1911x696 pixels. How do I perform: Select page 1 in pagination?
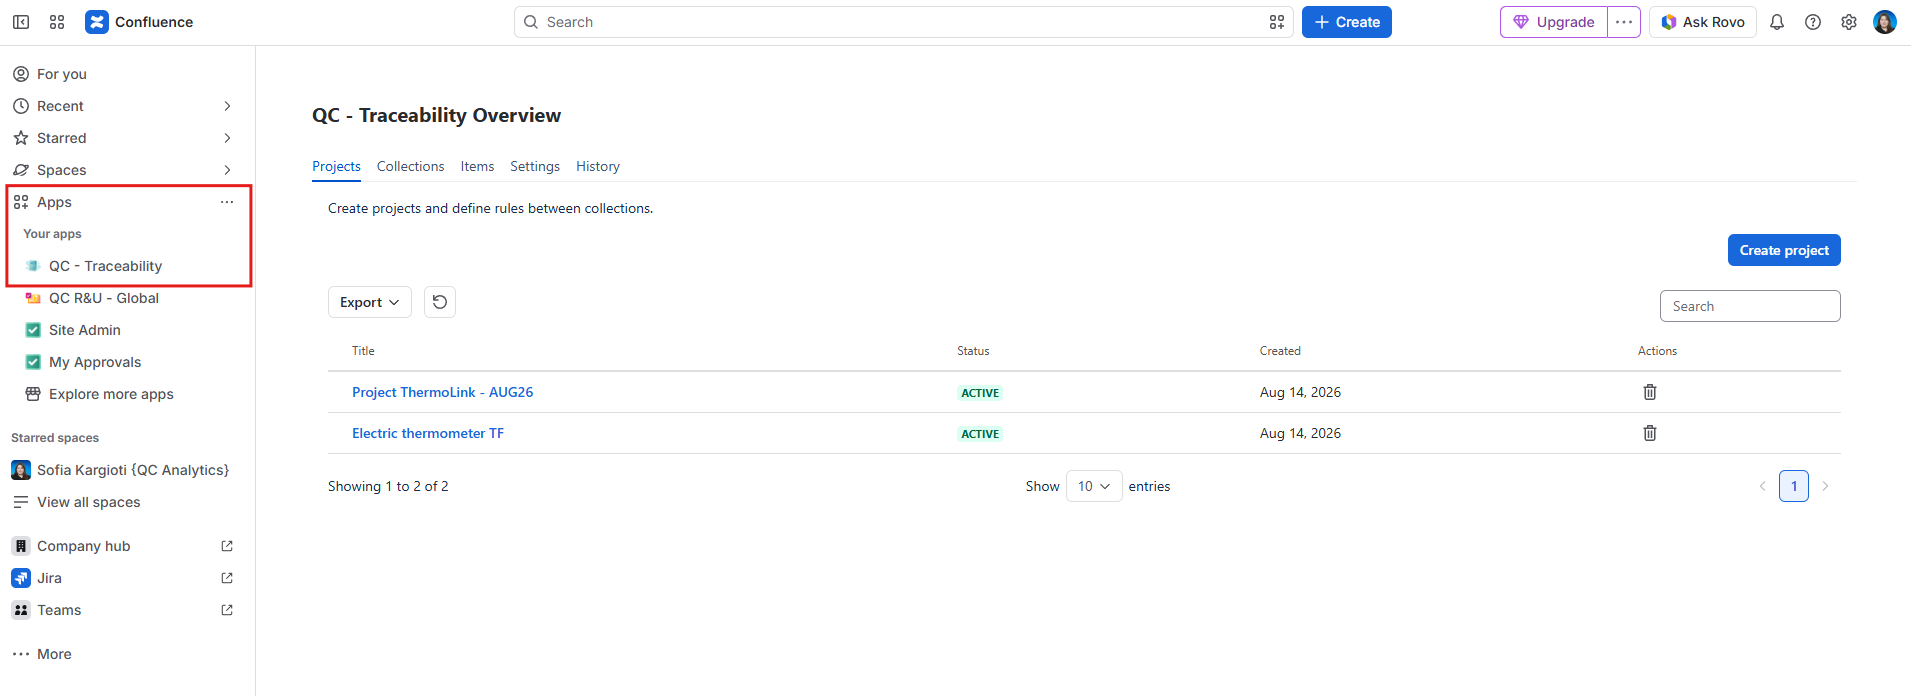pyautogui.click(x=1794, y=486)
